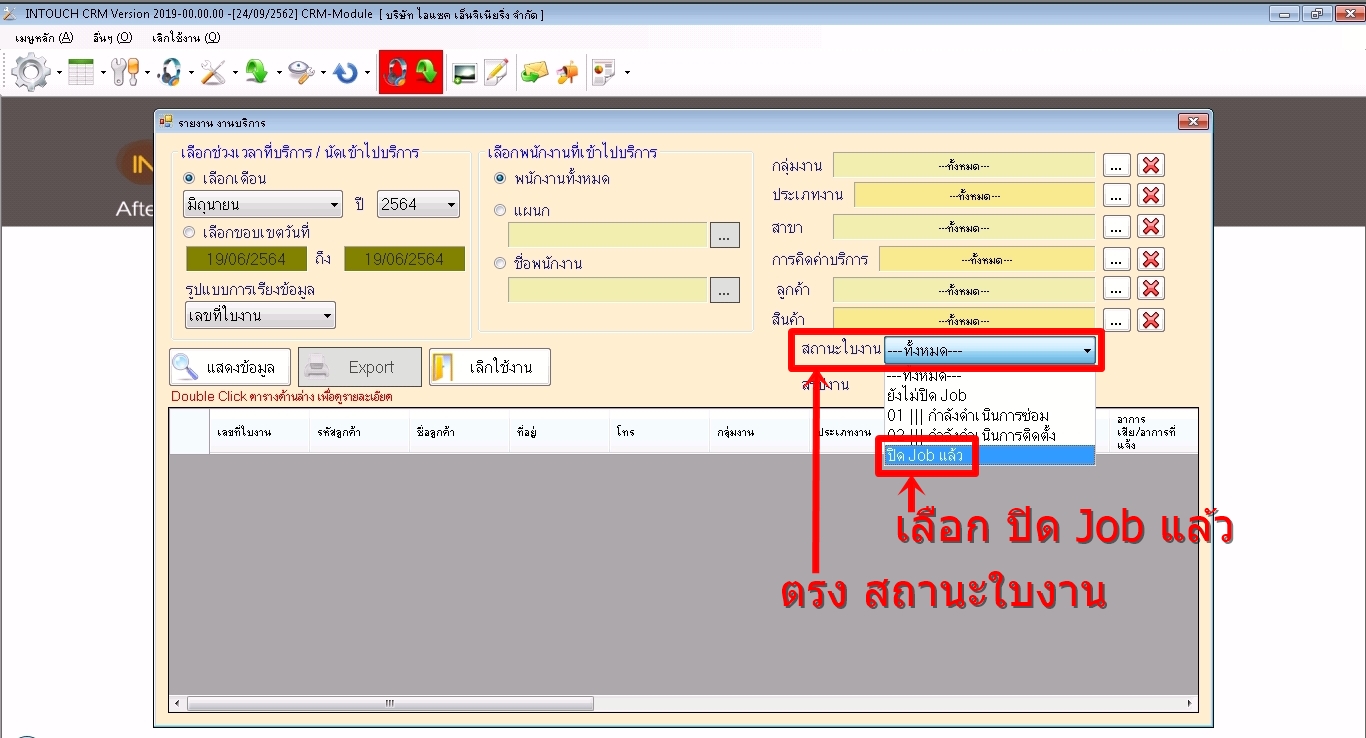Screen dimensions: 1366x738
Task: Expand the year dropdown showing 2564
Action: pyautogui.click(x=418, y=204)
